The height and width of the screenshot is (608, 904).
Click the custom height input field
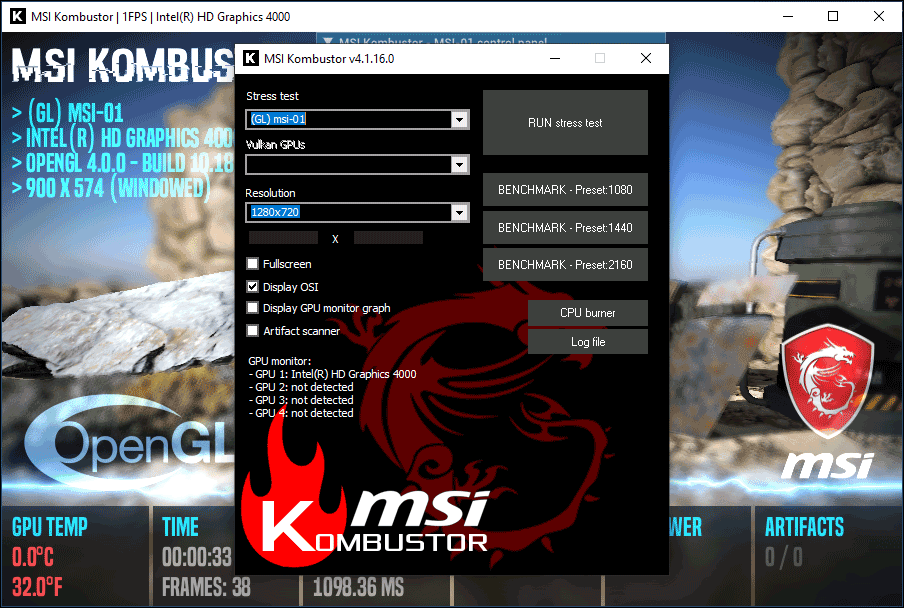(x=388, y=238)
